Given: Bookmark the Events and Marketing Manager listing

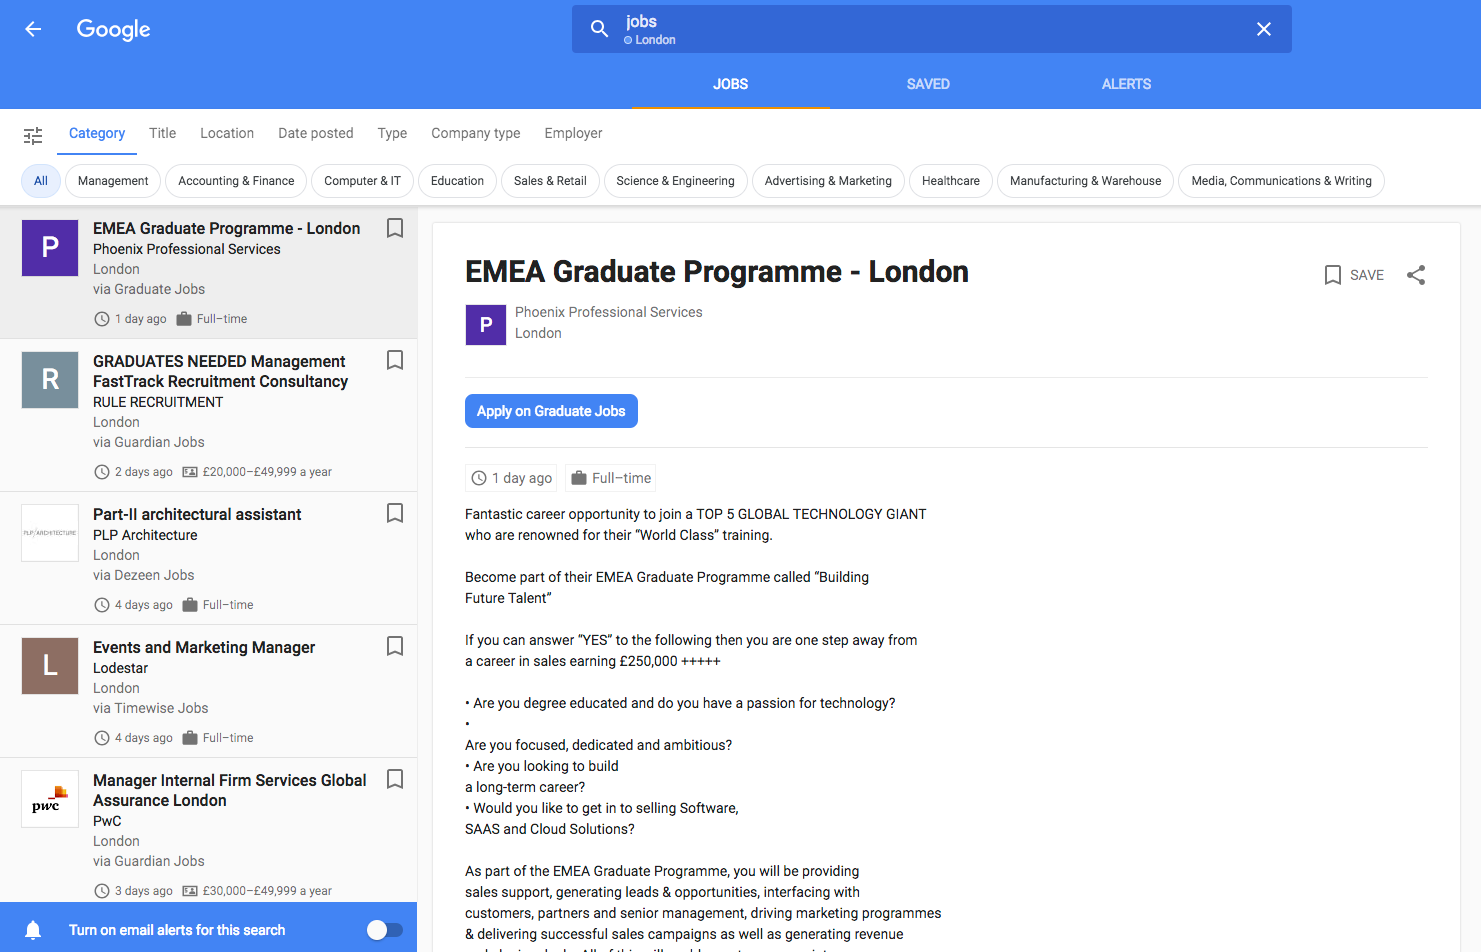Looking at the screenshot, I should [395, 646].
